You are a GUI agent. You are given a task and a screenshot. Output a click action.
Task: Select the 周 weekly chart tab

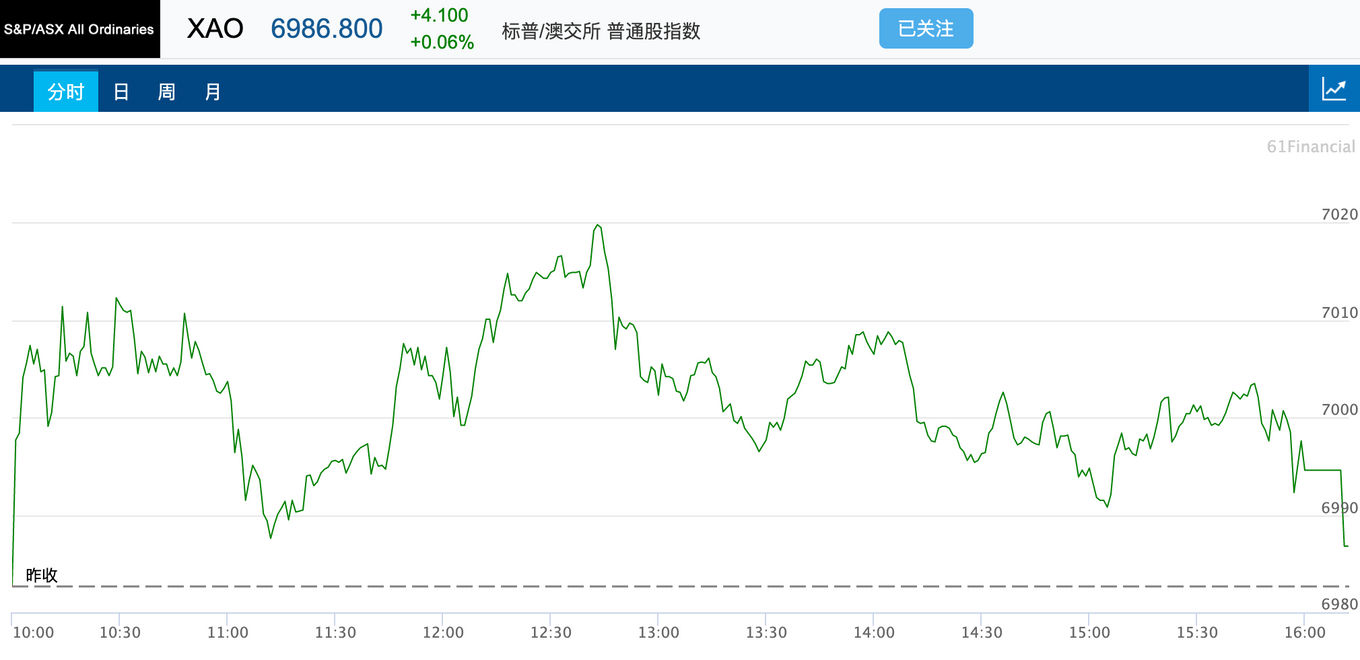[x=166, y=91]
